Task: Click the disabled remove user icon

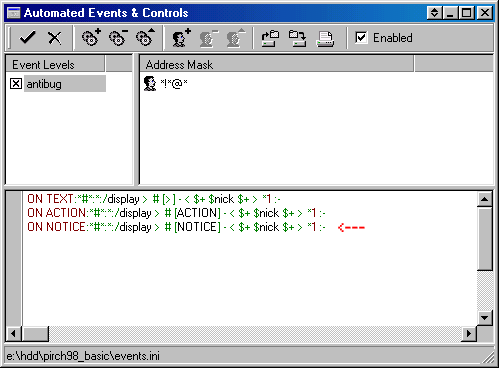Action: pyautogui.click(x=208, y=38)
